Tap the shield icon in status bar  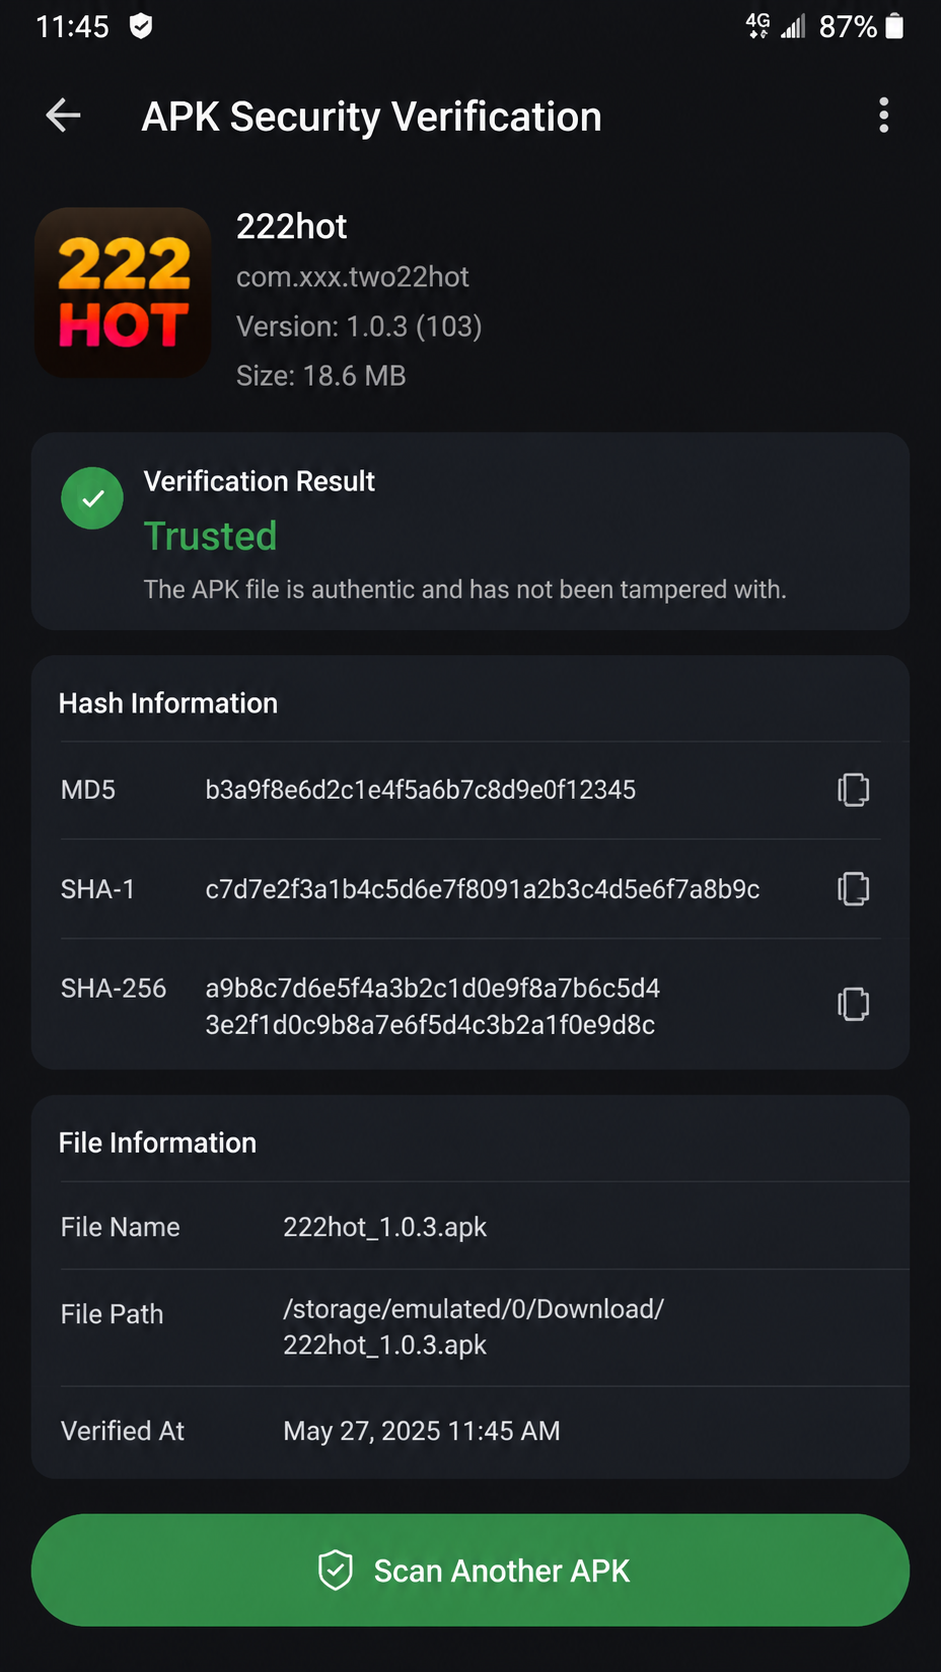[141, 26]
